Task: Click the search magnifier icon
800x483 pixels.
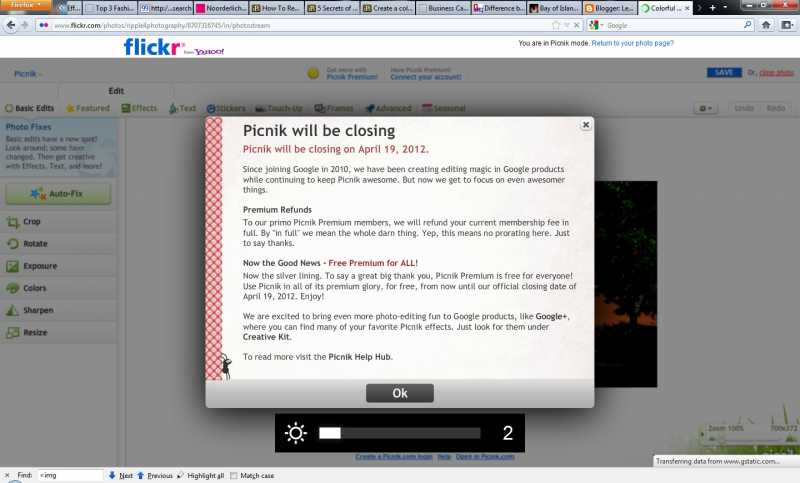Action: coord(747,24)
